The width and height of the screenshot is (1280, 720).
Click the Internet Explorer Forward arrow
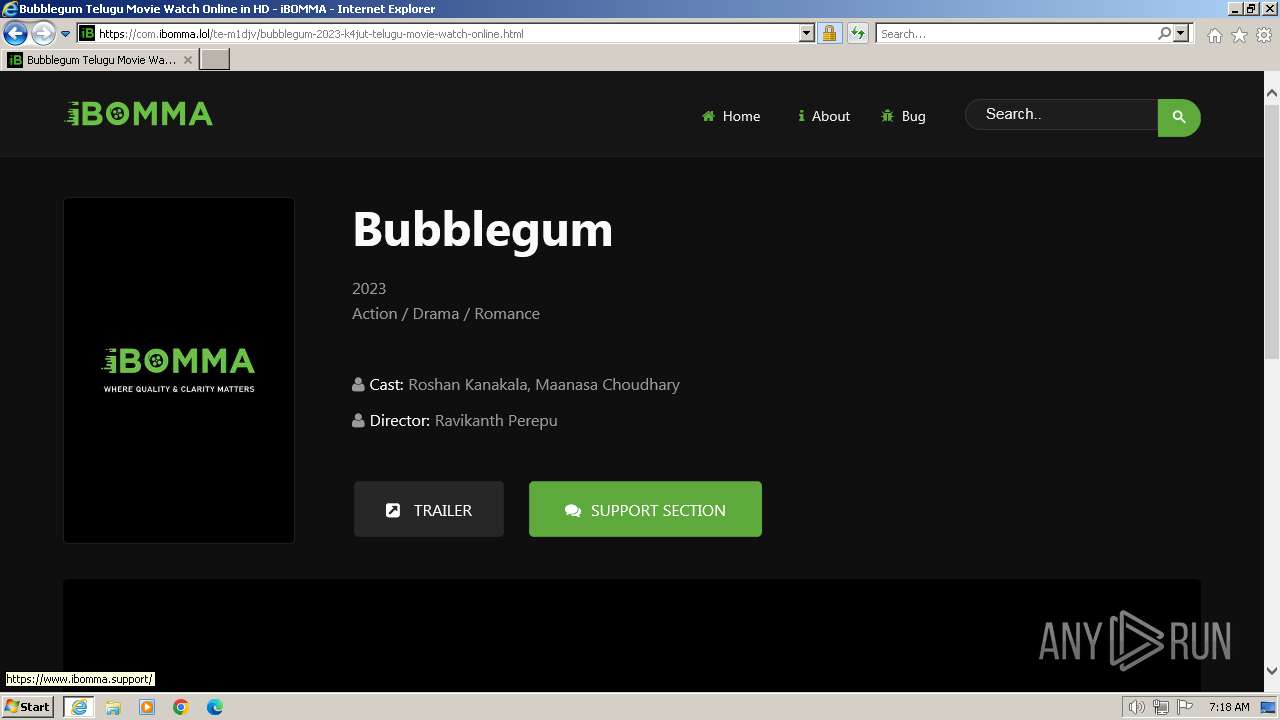point(42,33)
